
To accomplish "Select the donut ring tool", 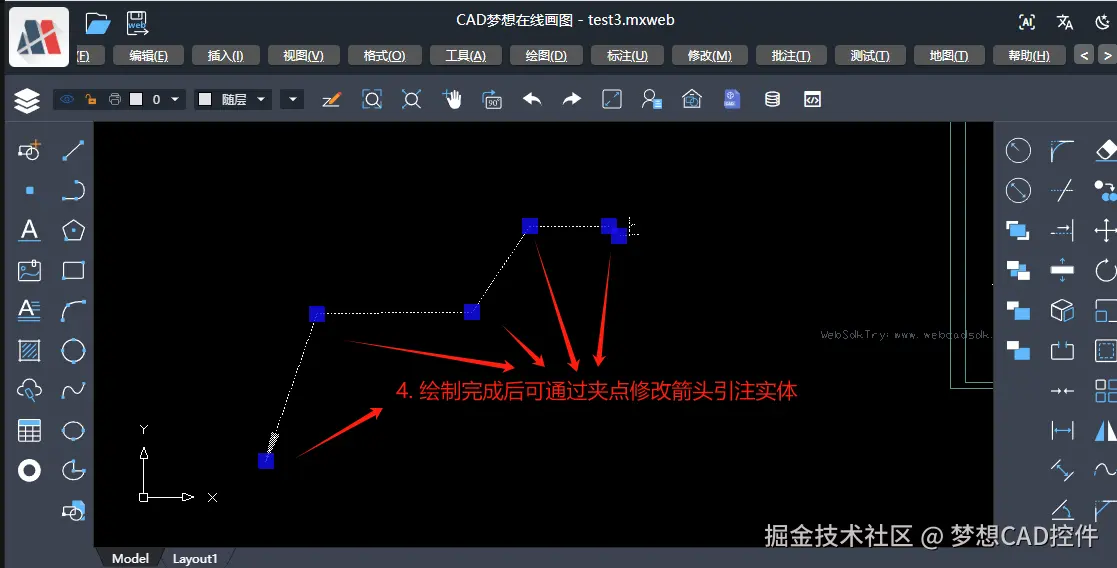I will [29, 470].
